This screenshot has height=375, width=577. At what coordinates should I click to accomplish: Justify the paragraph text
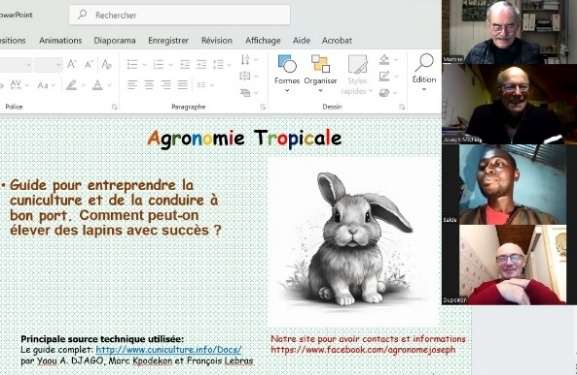coord(183,85)
